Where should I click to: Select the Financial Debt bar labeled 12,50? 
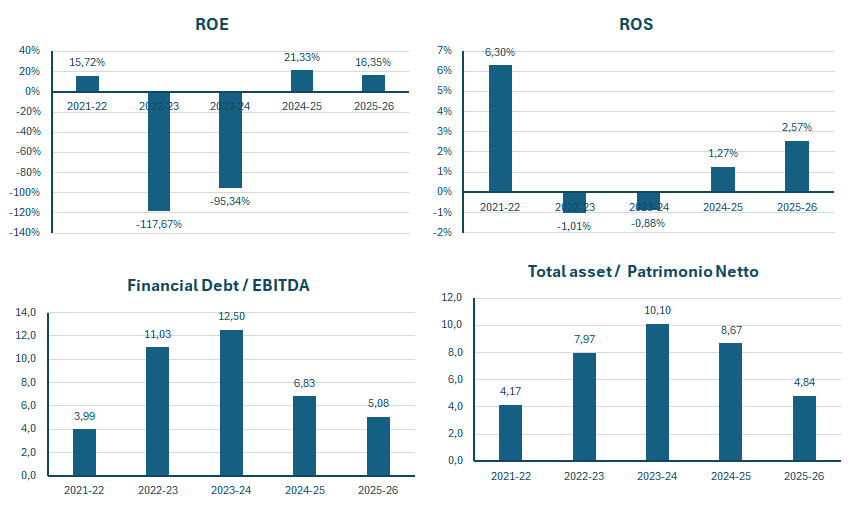coord(231,403)
